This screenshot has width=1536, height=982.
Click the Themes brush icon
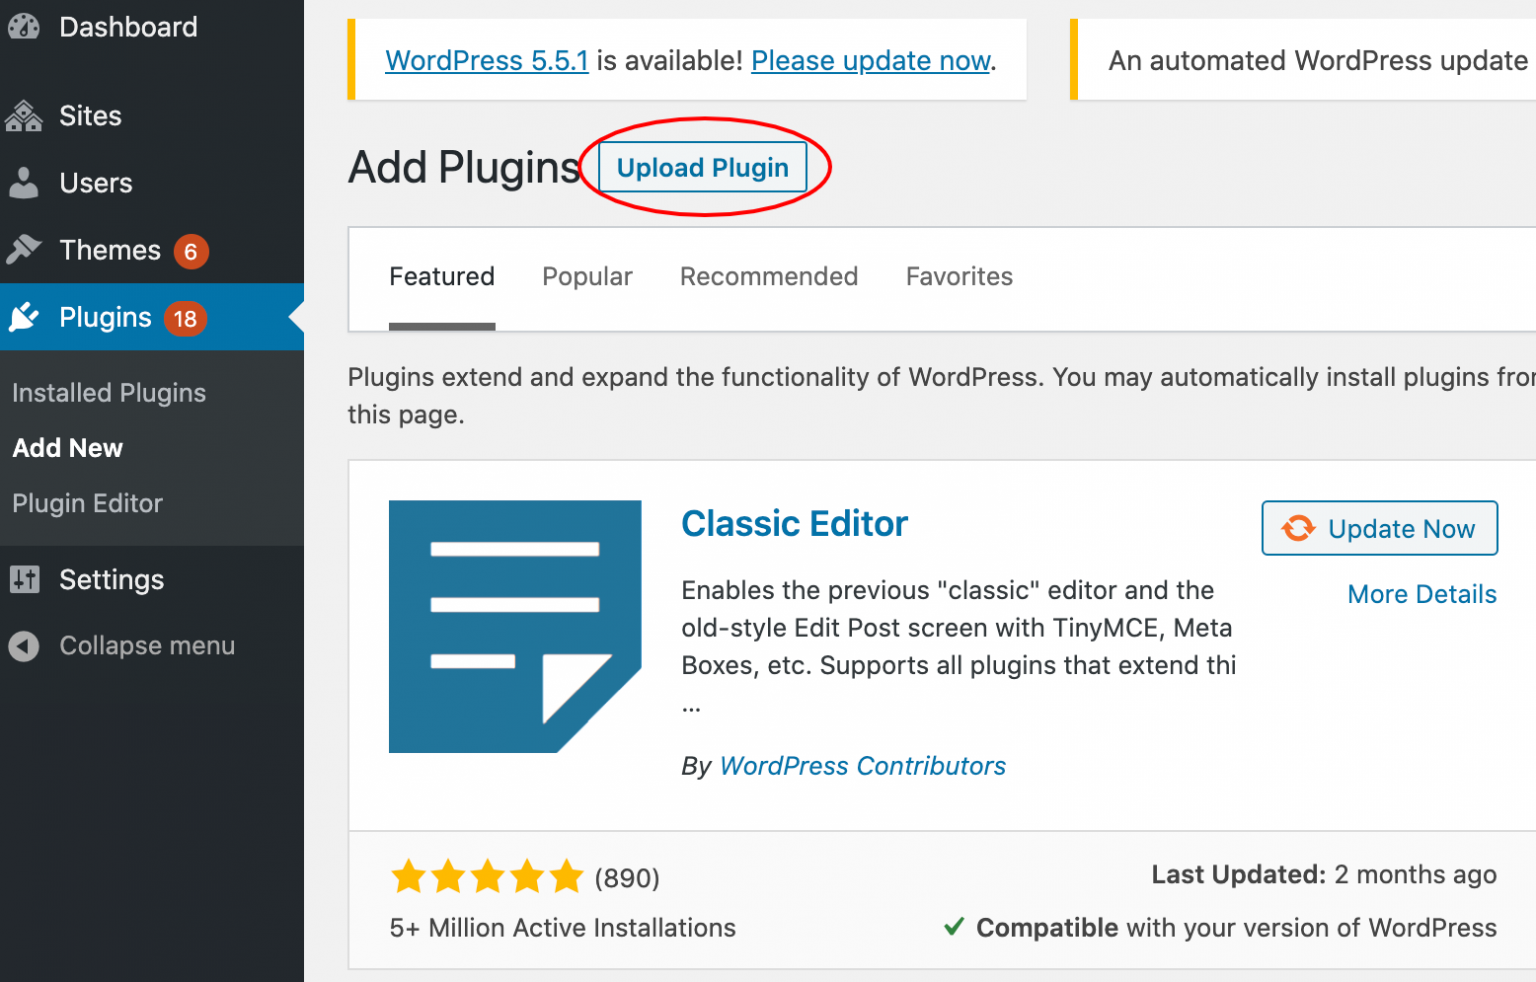[24, 249]
